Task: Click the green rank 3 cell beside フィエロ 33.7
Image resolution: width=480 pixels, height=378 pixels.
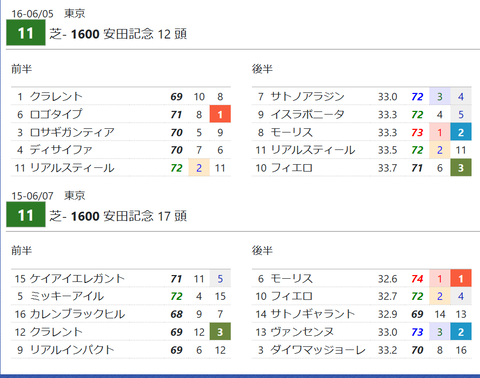Action: (461, 167)
